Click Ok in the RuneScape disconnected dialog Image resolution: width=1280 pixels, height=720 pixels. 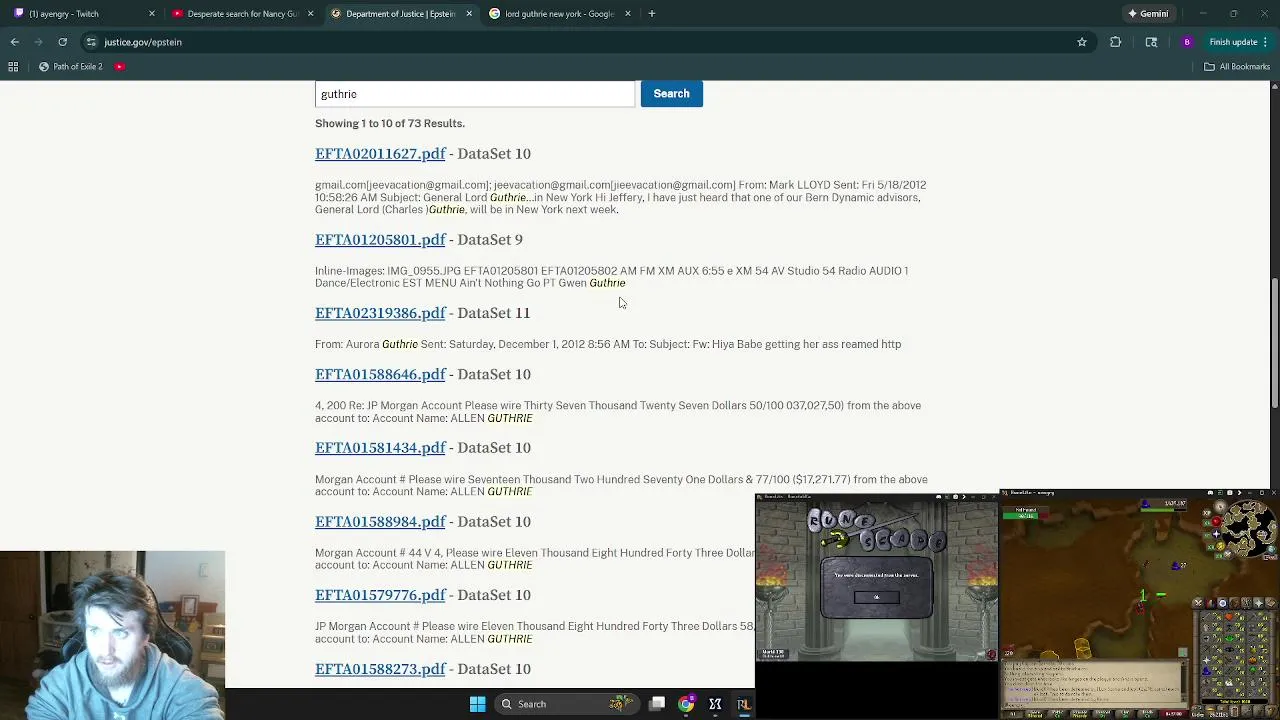point(877,597)
